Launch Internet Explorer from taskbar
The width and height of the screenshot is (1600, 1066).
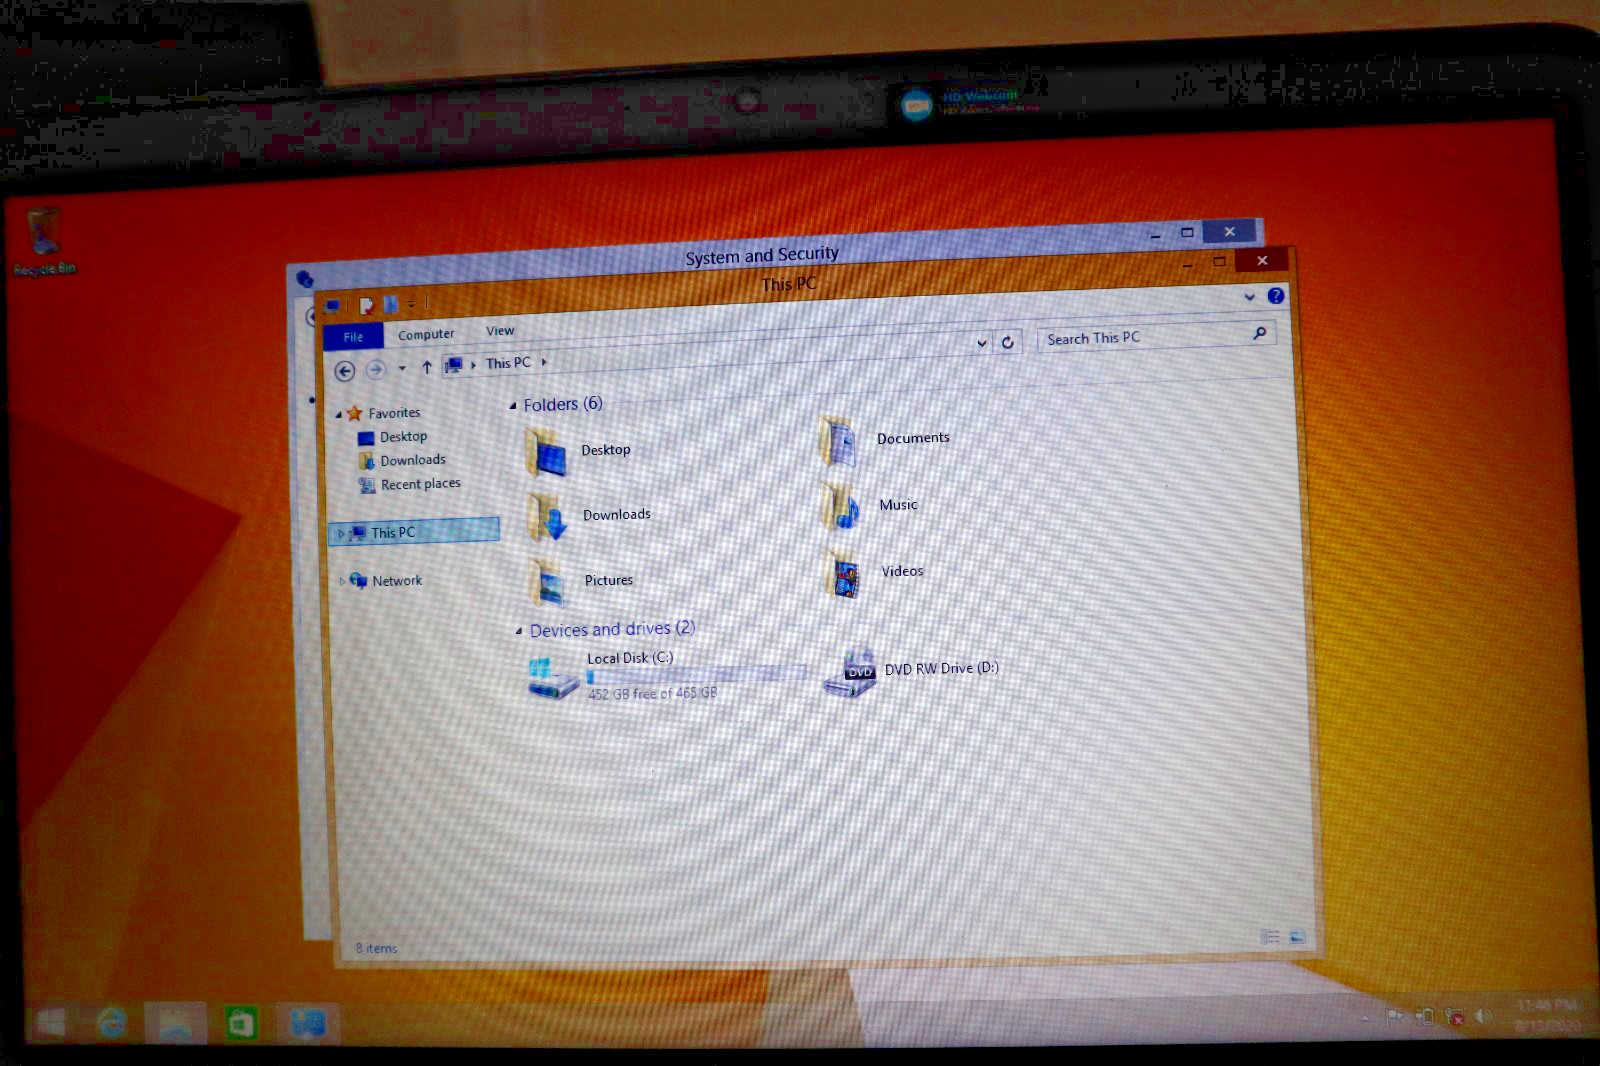(113, 1022)
